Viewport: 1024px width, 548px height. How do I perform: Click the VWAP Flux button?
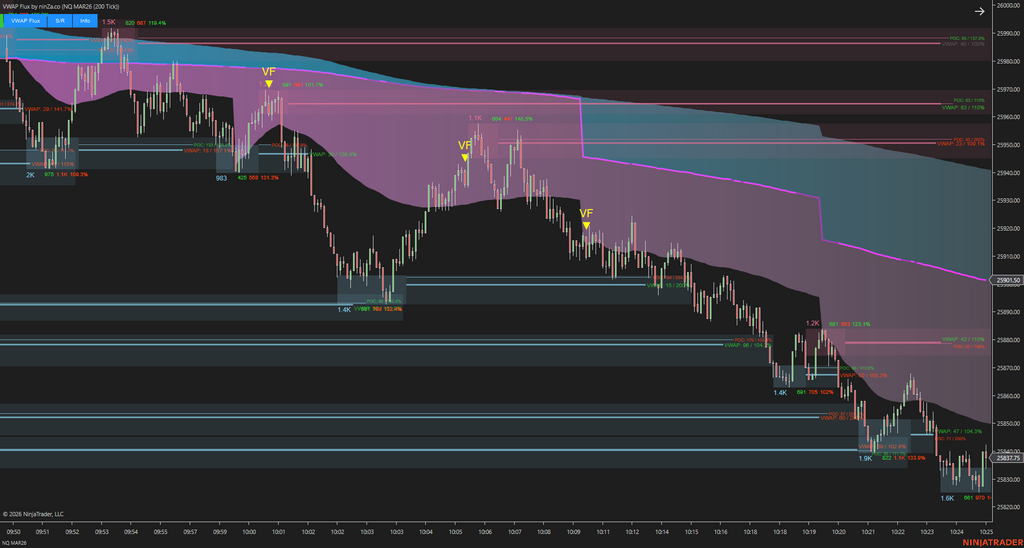click(x=25, y=21)
